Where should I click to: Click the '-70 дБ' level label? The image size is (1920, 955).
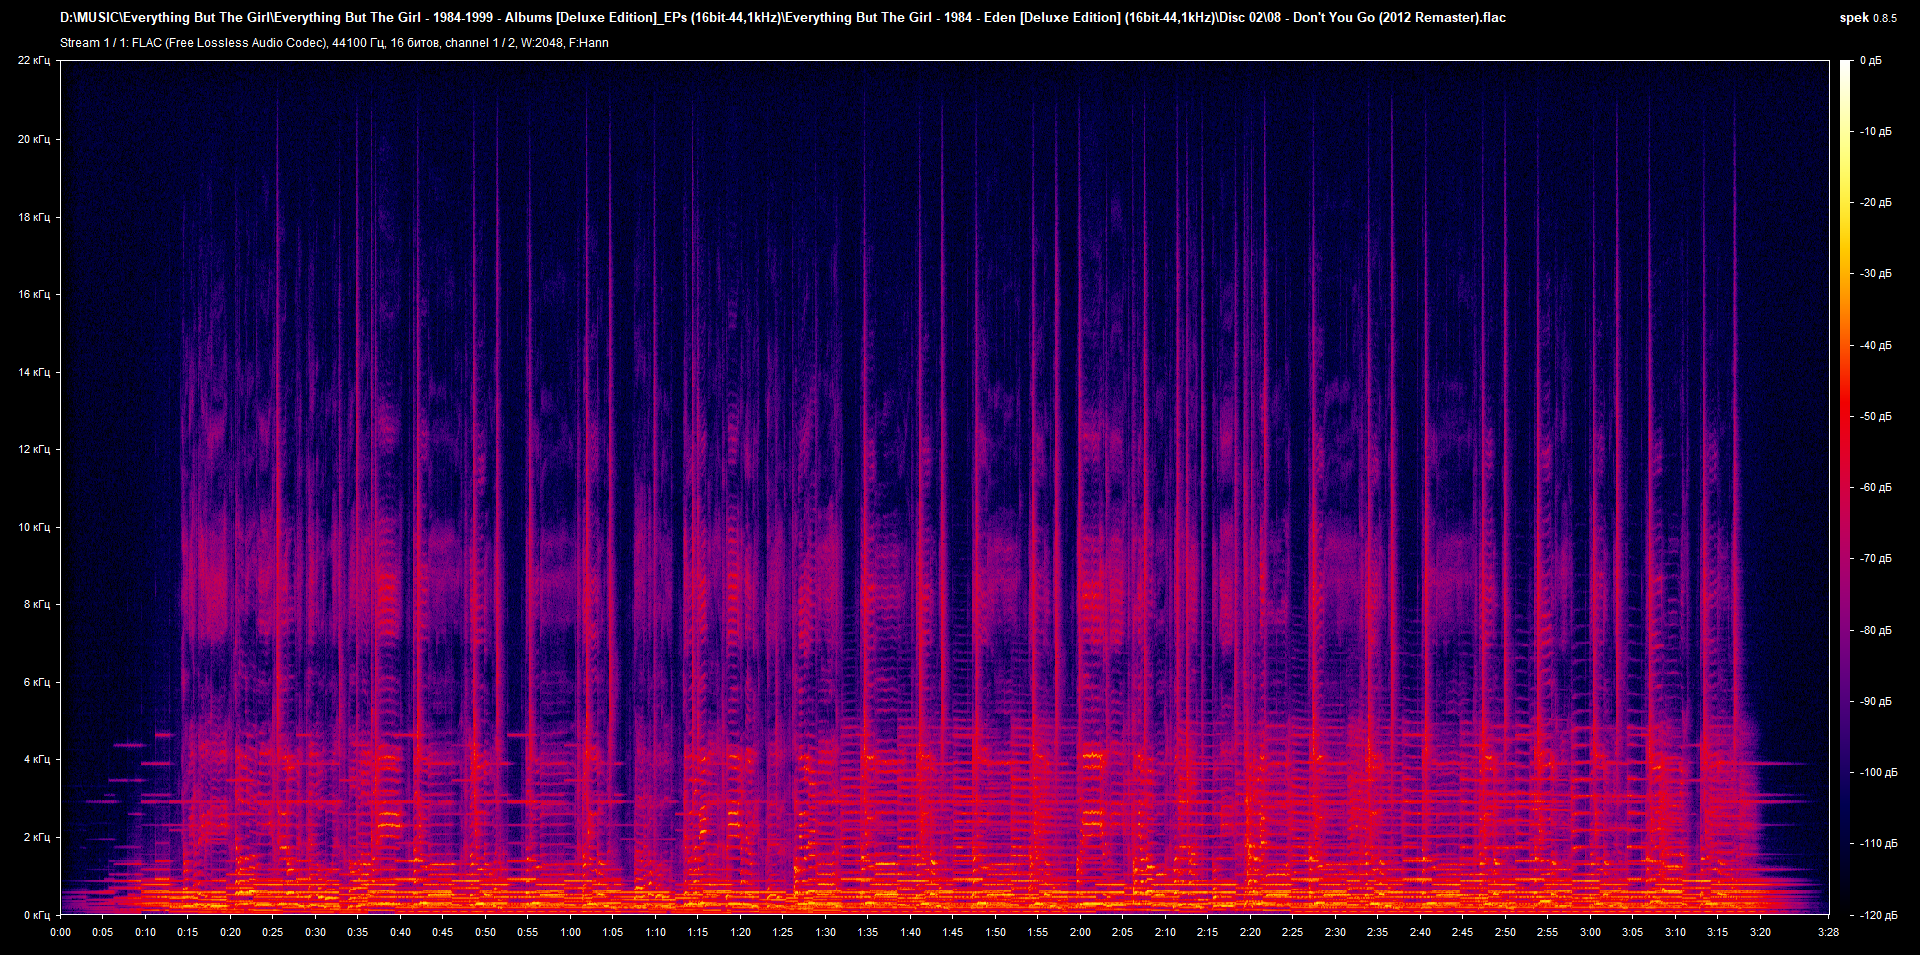coord(1875,559)
